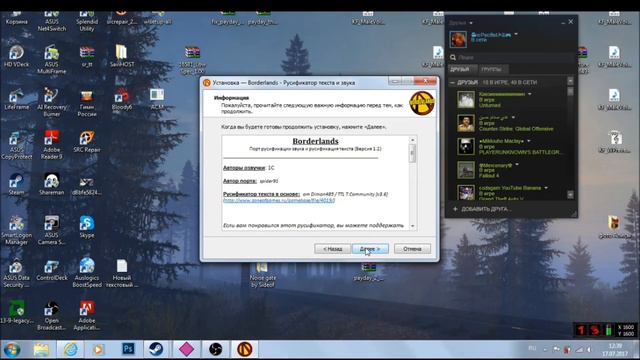Select the AI Recovery Burner desktop icon

[51, 102]
